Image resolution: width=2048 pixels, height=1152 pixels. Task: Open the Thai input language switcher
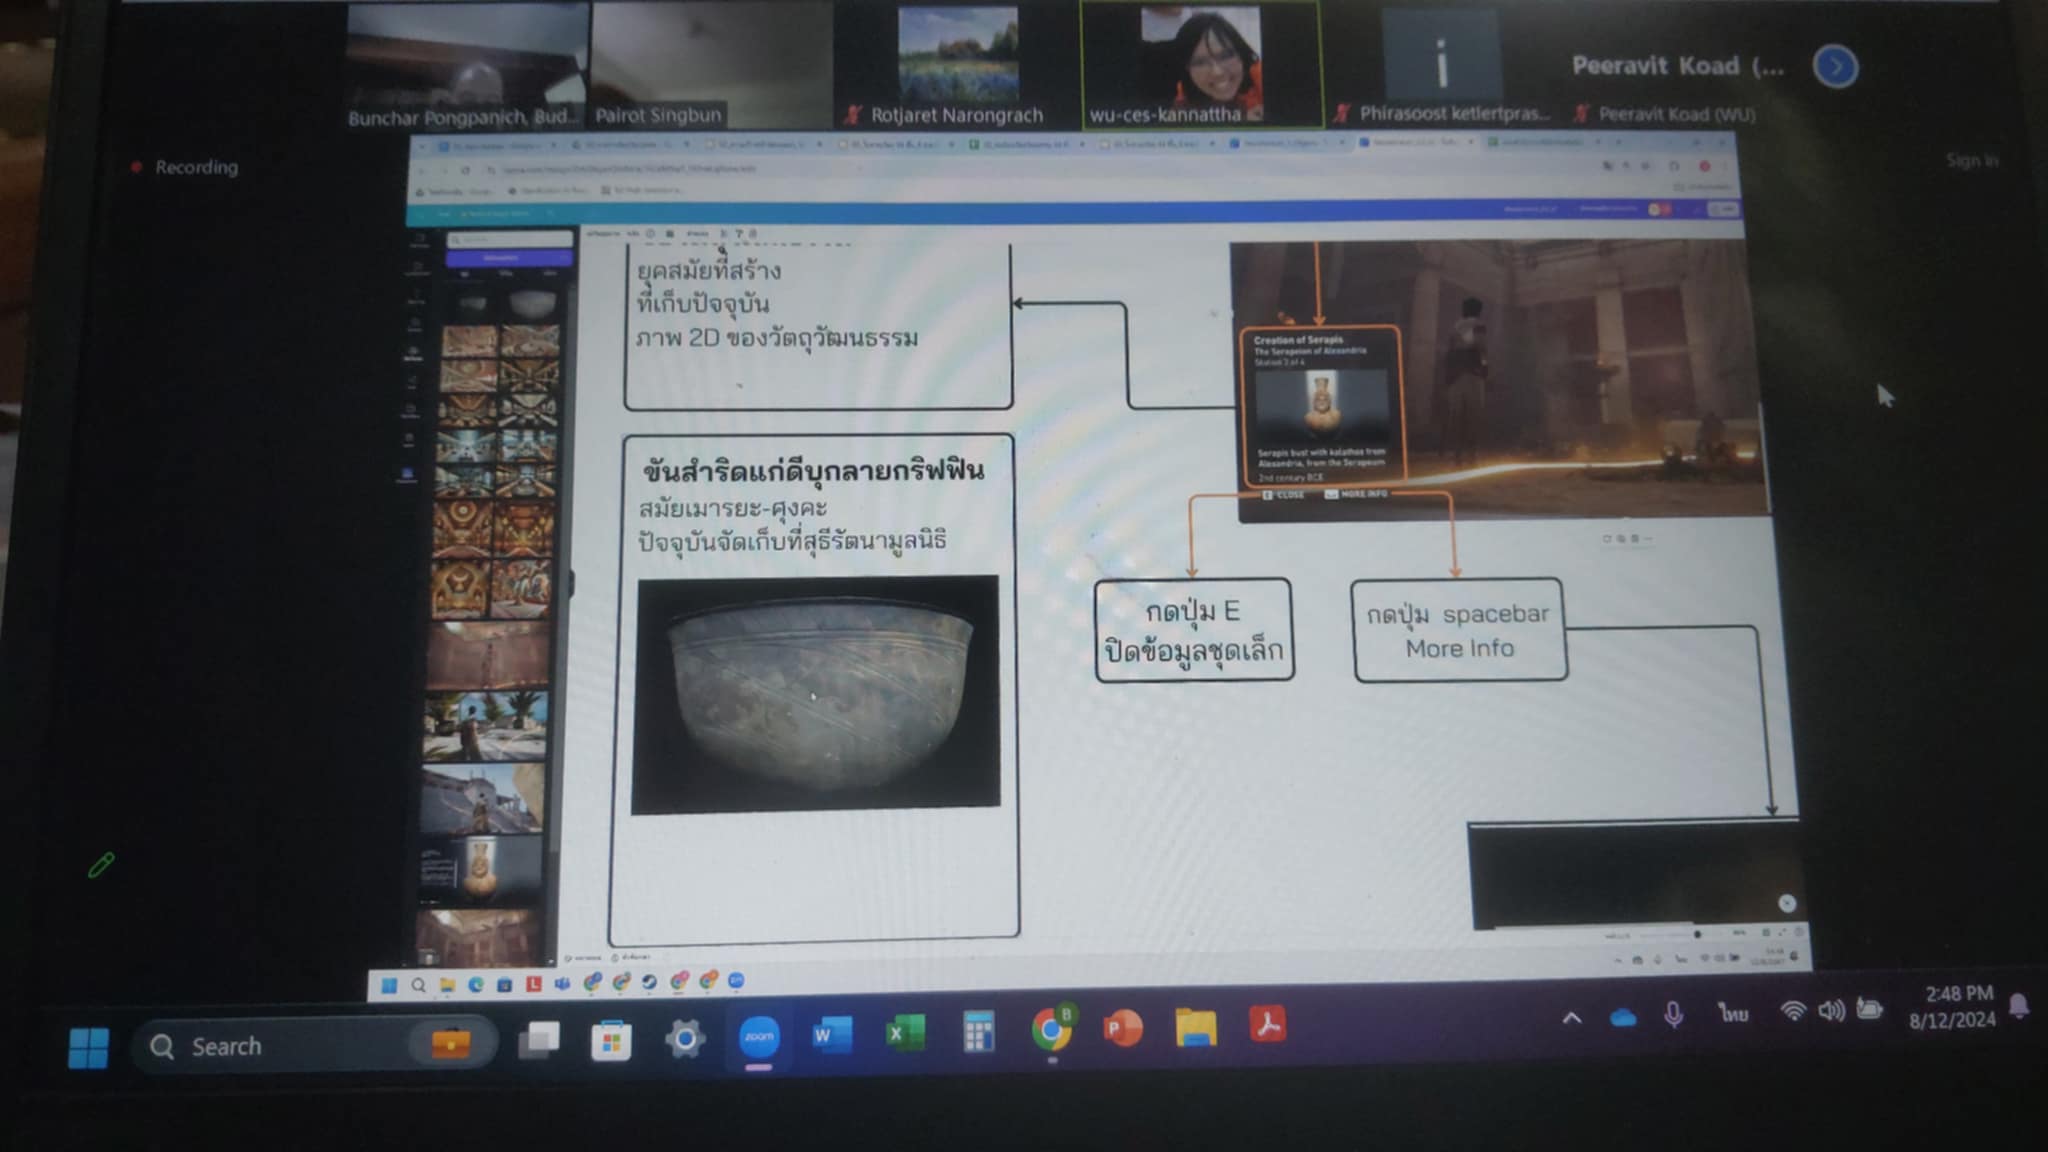1734,1014
